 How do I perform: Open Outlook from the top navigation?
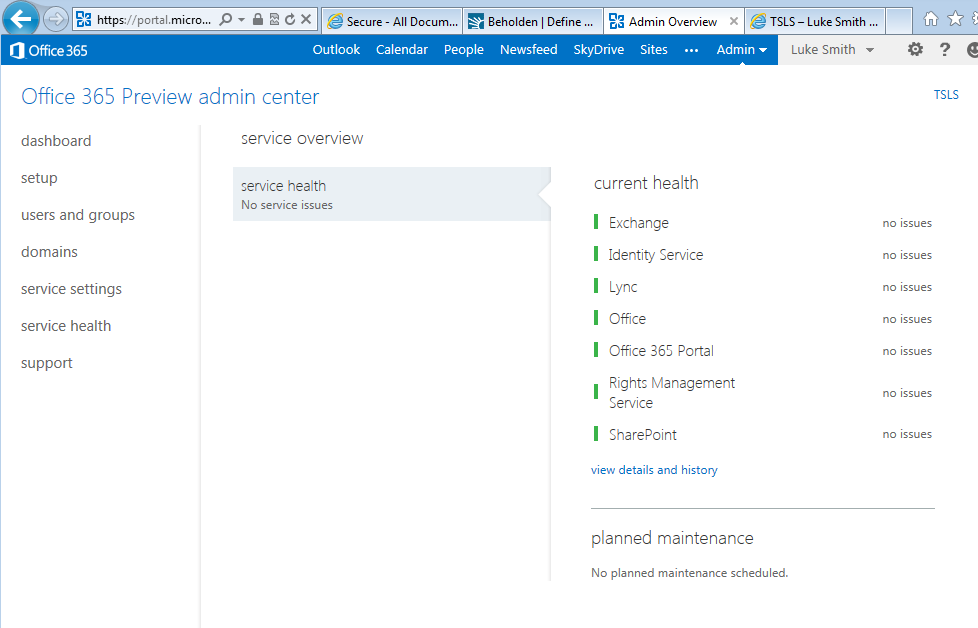click(x=336, y=50)
